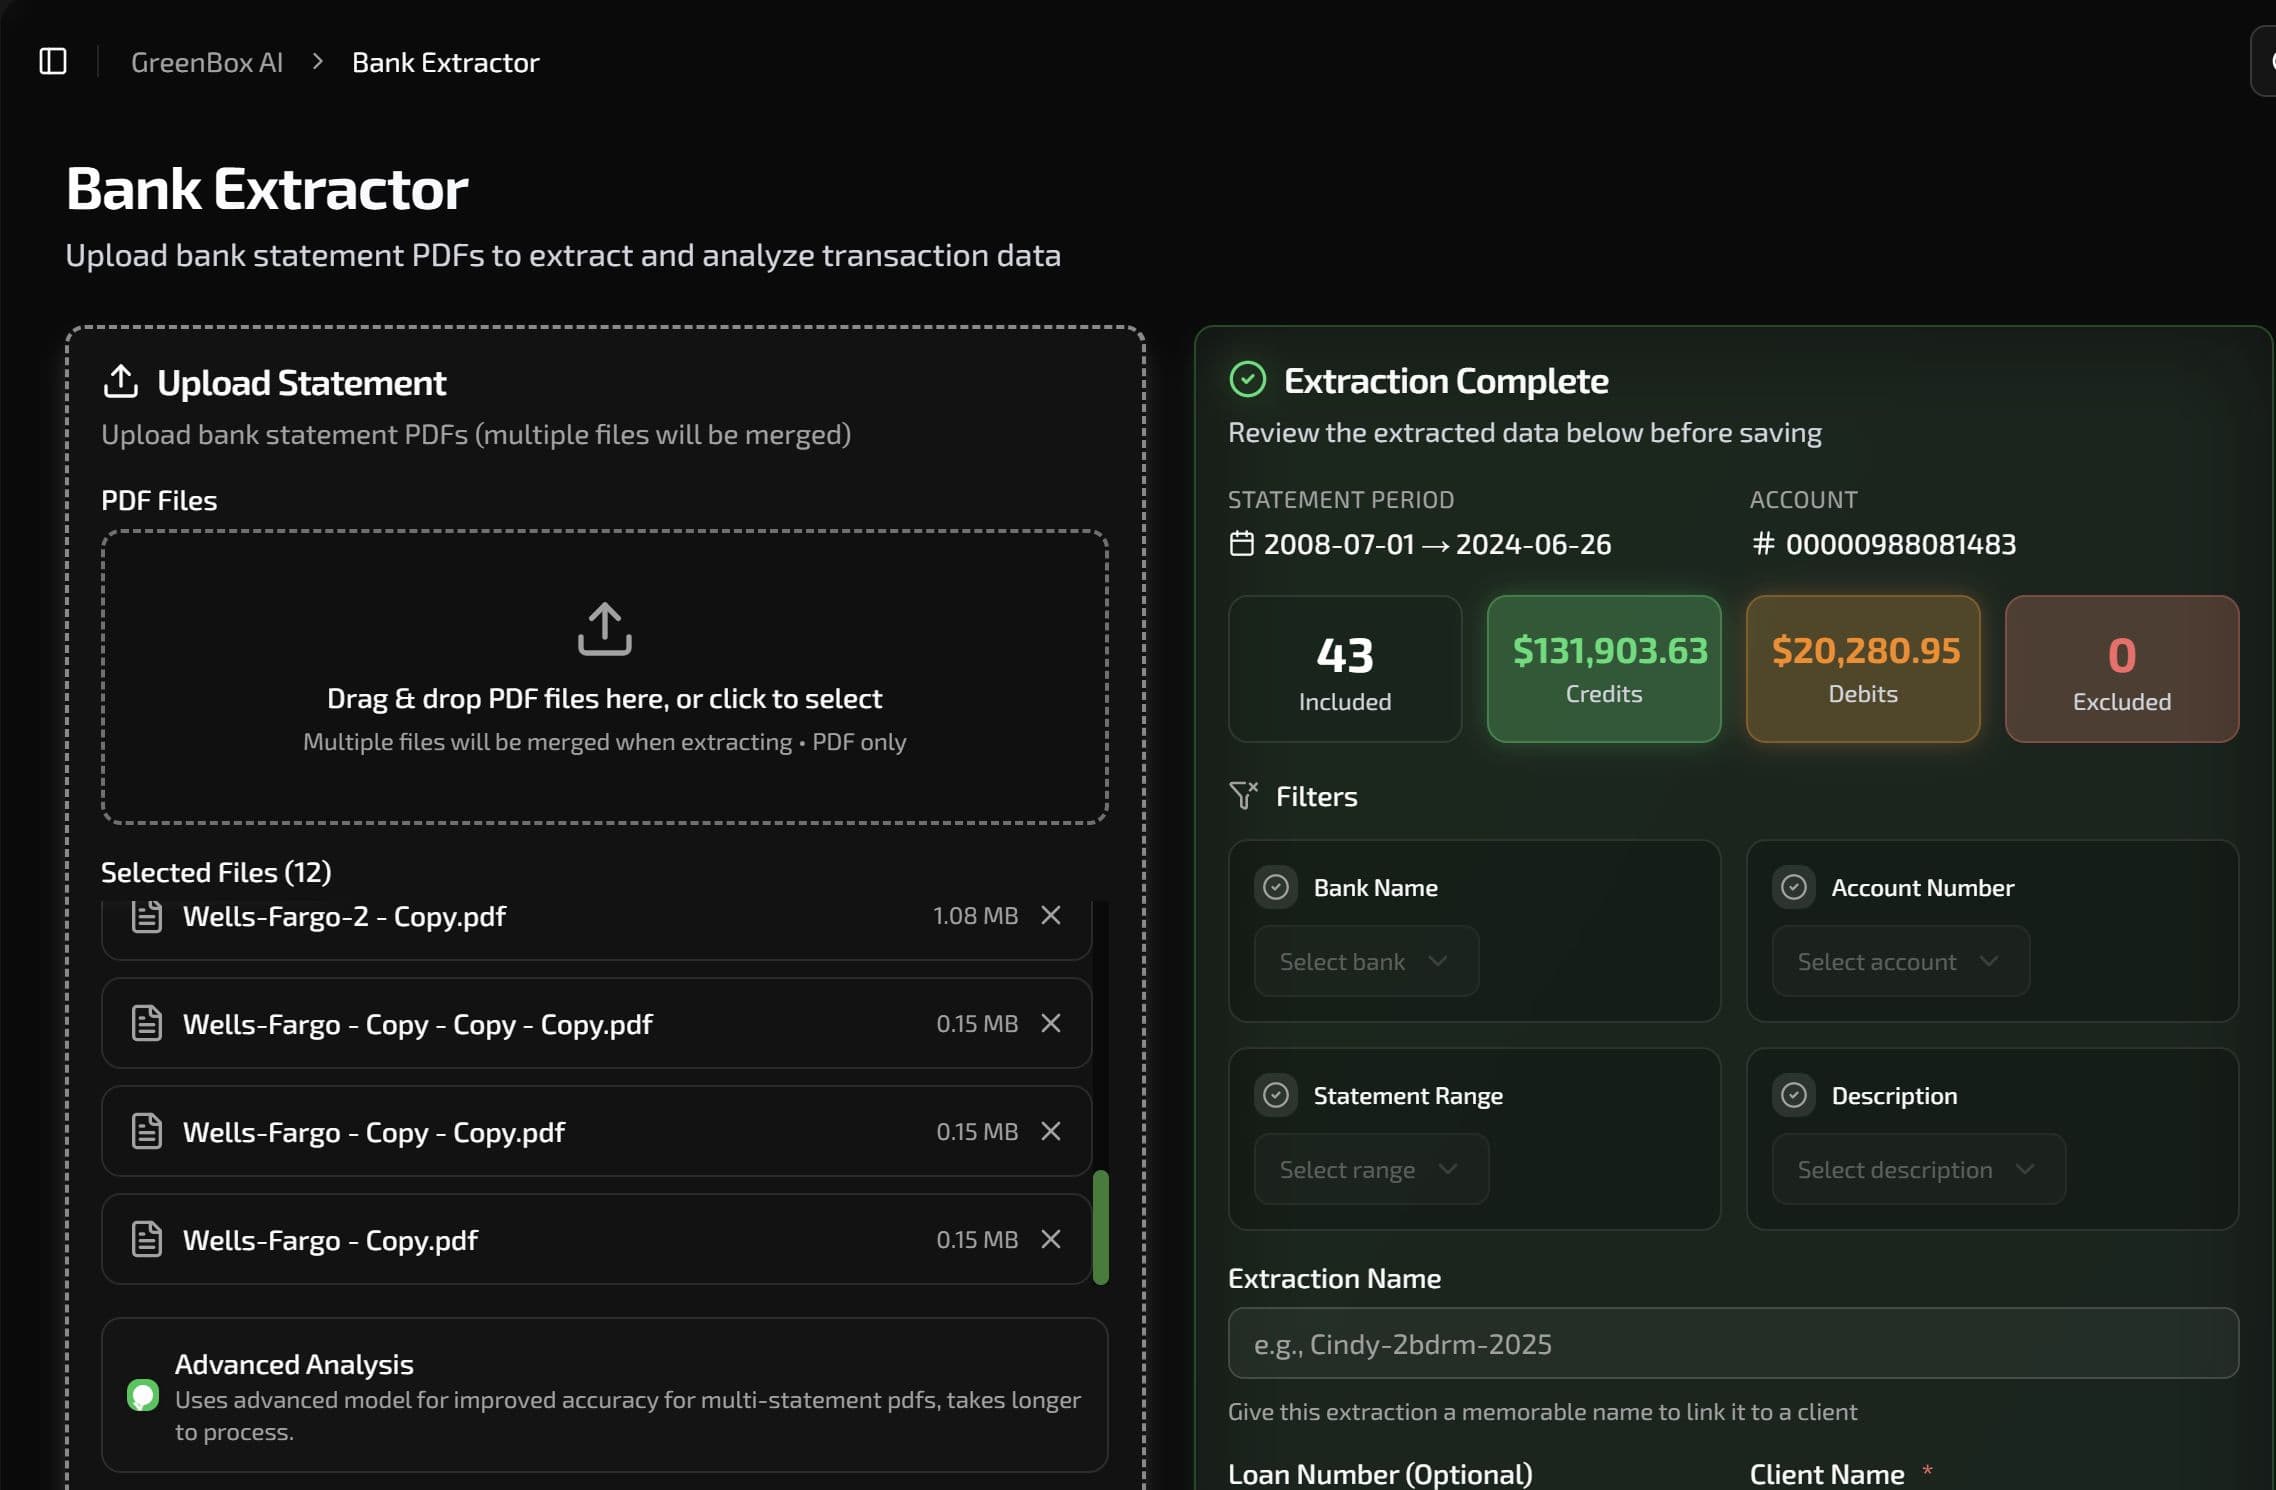The height and width of the screenshot is (1490, 2276).
Task: Click the 0.15 MB size of Wells-Fargo - Copy.pdf
Action: tap(977, 1239)
